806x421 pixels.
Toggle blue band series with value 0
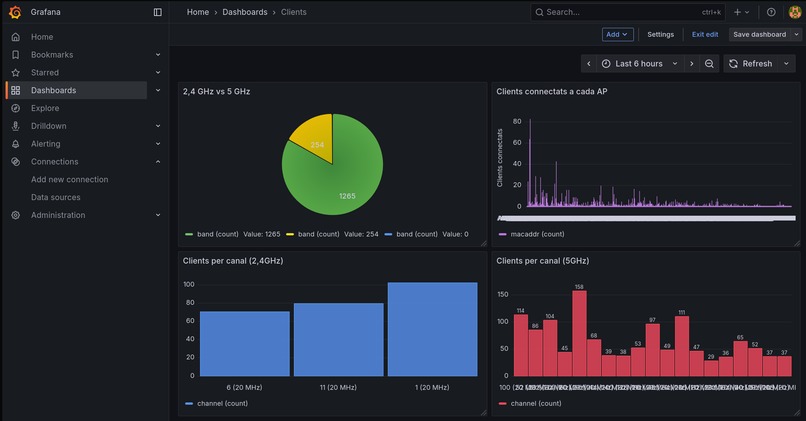point(427,234)
